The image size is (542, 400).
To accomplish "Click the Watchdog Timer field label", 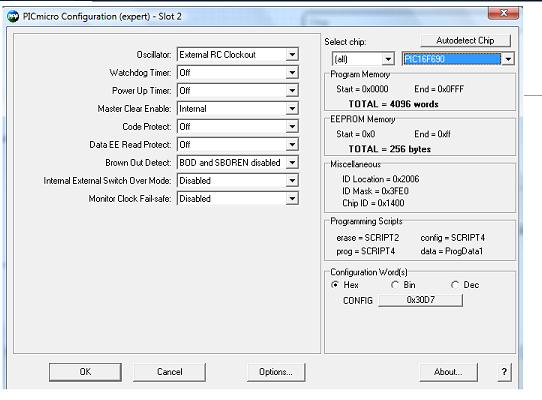I will [x=140, y=73].
